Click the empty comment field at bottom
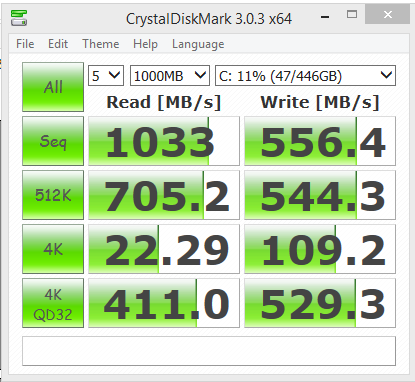Viewport: 415px width, 382px height. [x=209, y=351]
